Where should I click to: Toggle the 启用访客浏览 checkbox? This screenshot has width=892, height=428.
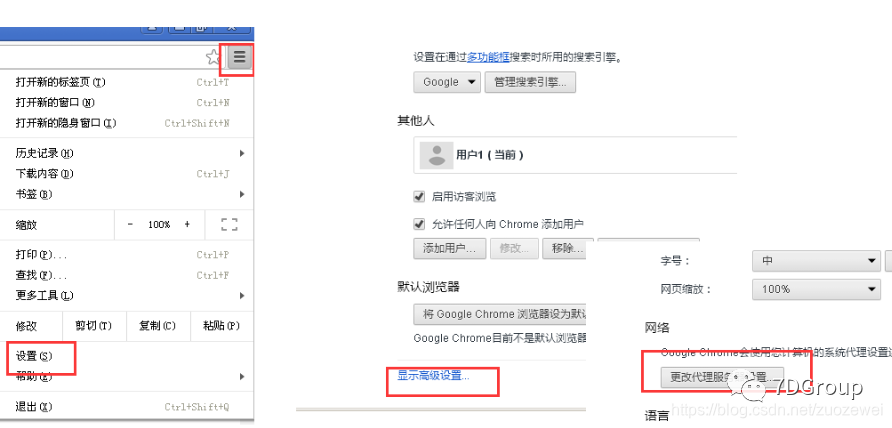coord(419,196)
